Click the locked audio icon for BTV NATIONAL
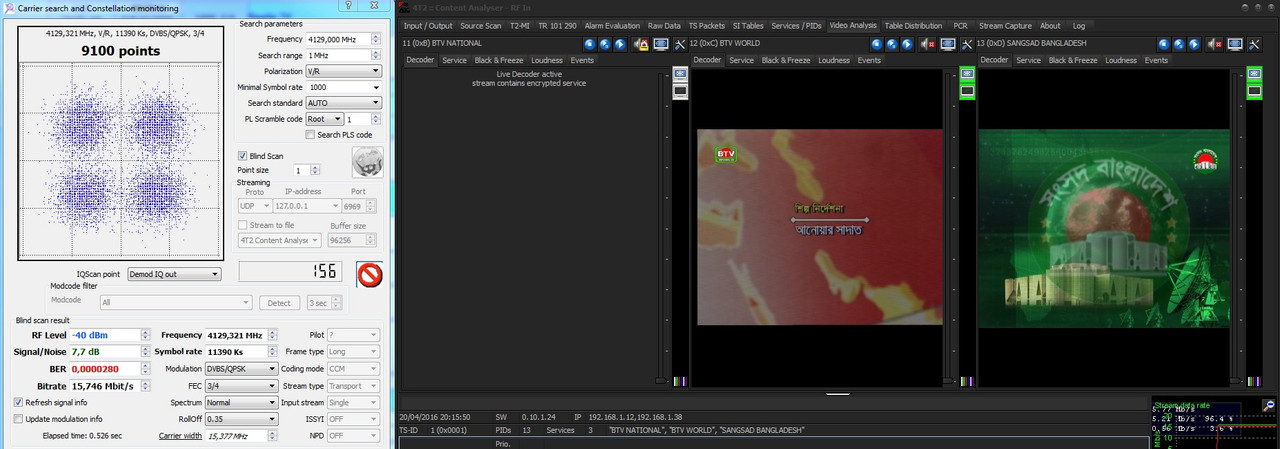The image size is (1280, 449). [640, 44]
